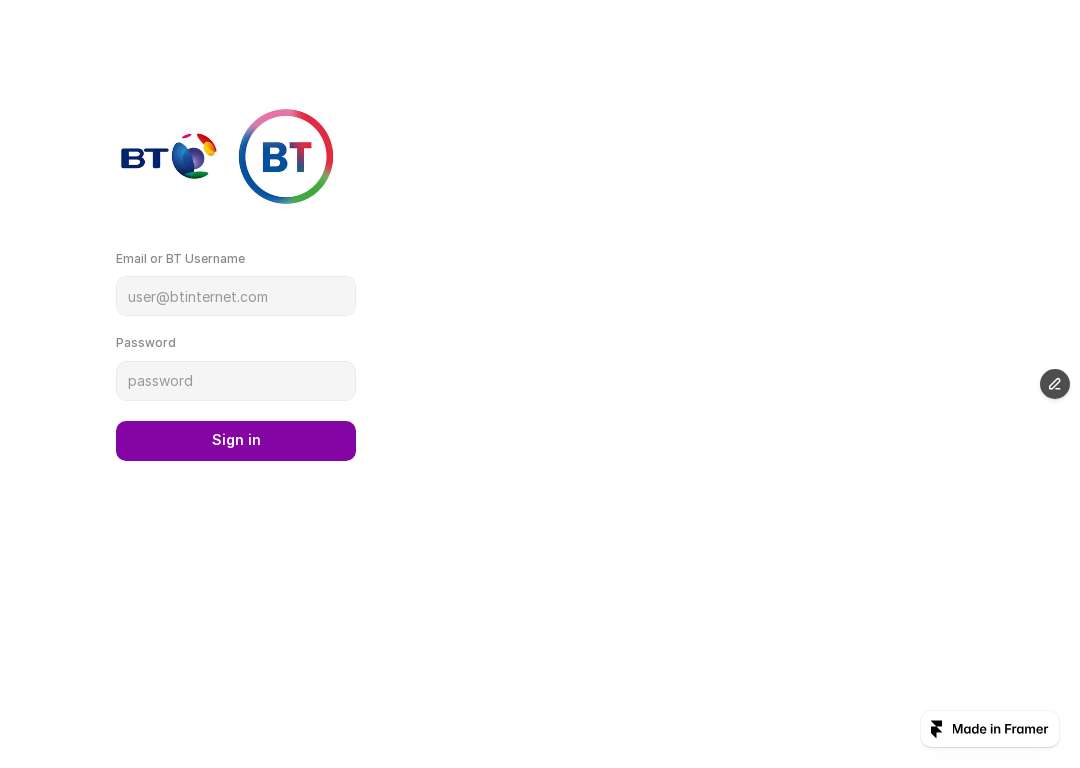1080x768 pixels.
Task: Click the white "Sign in" button text
Action: tap(236, 440)
